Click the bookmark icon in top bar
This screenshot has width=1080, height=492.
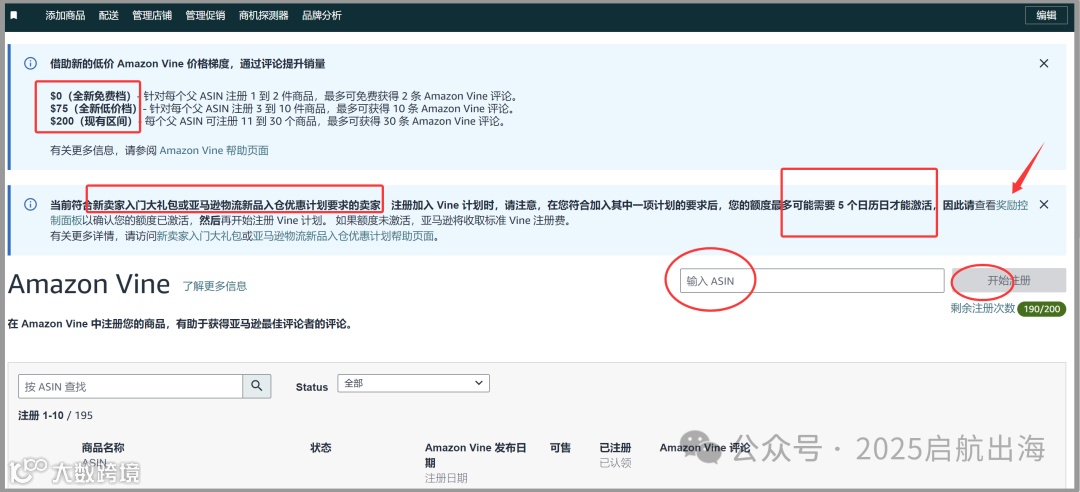pyautogui.click(x=14, y=15)
